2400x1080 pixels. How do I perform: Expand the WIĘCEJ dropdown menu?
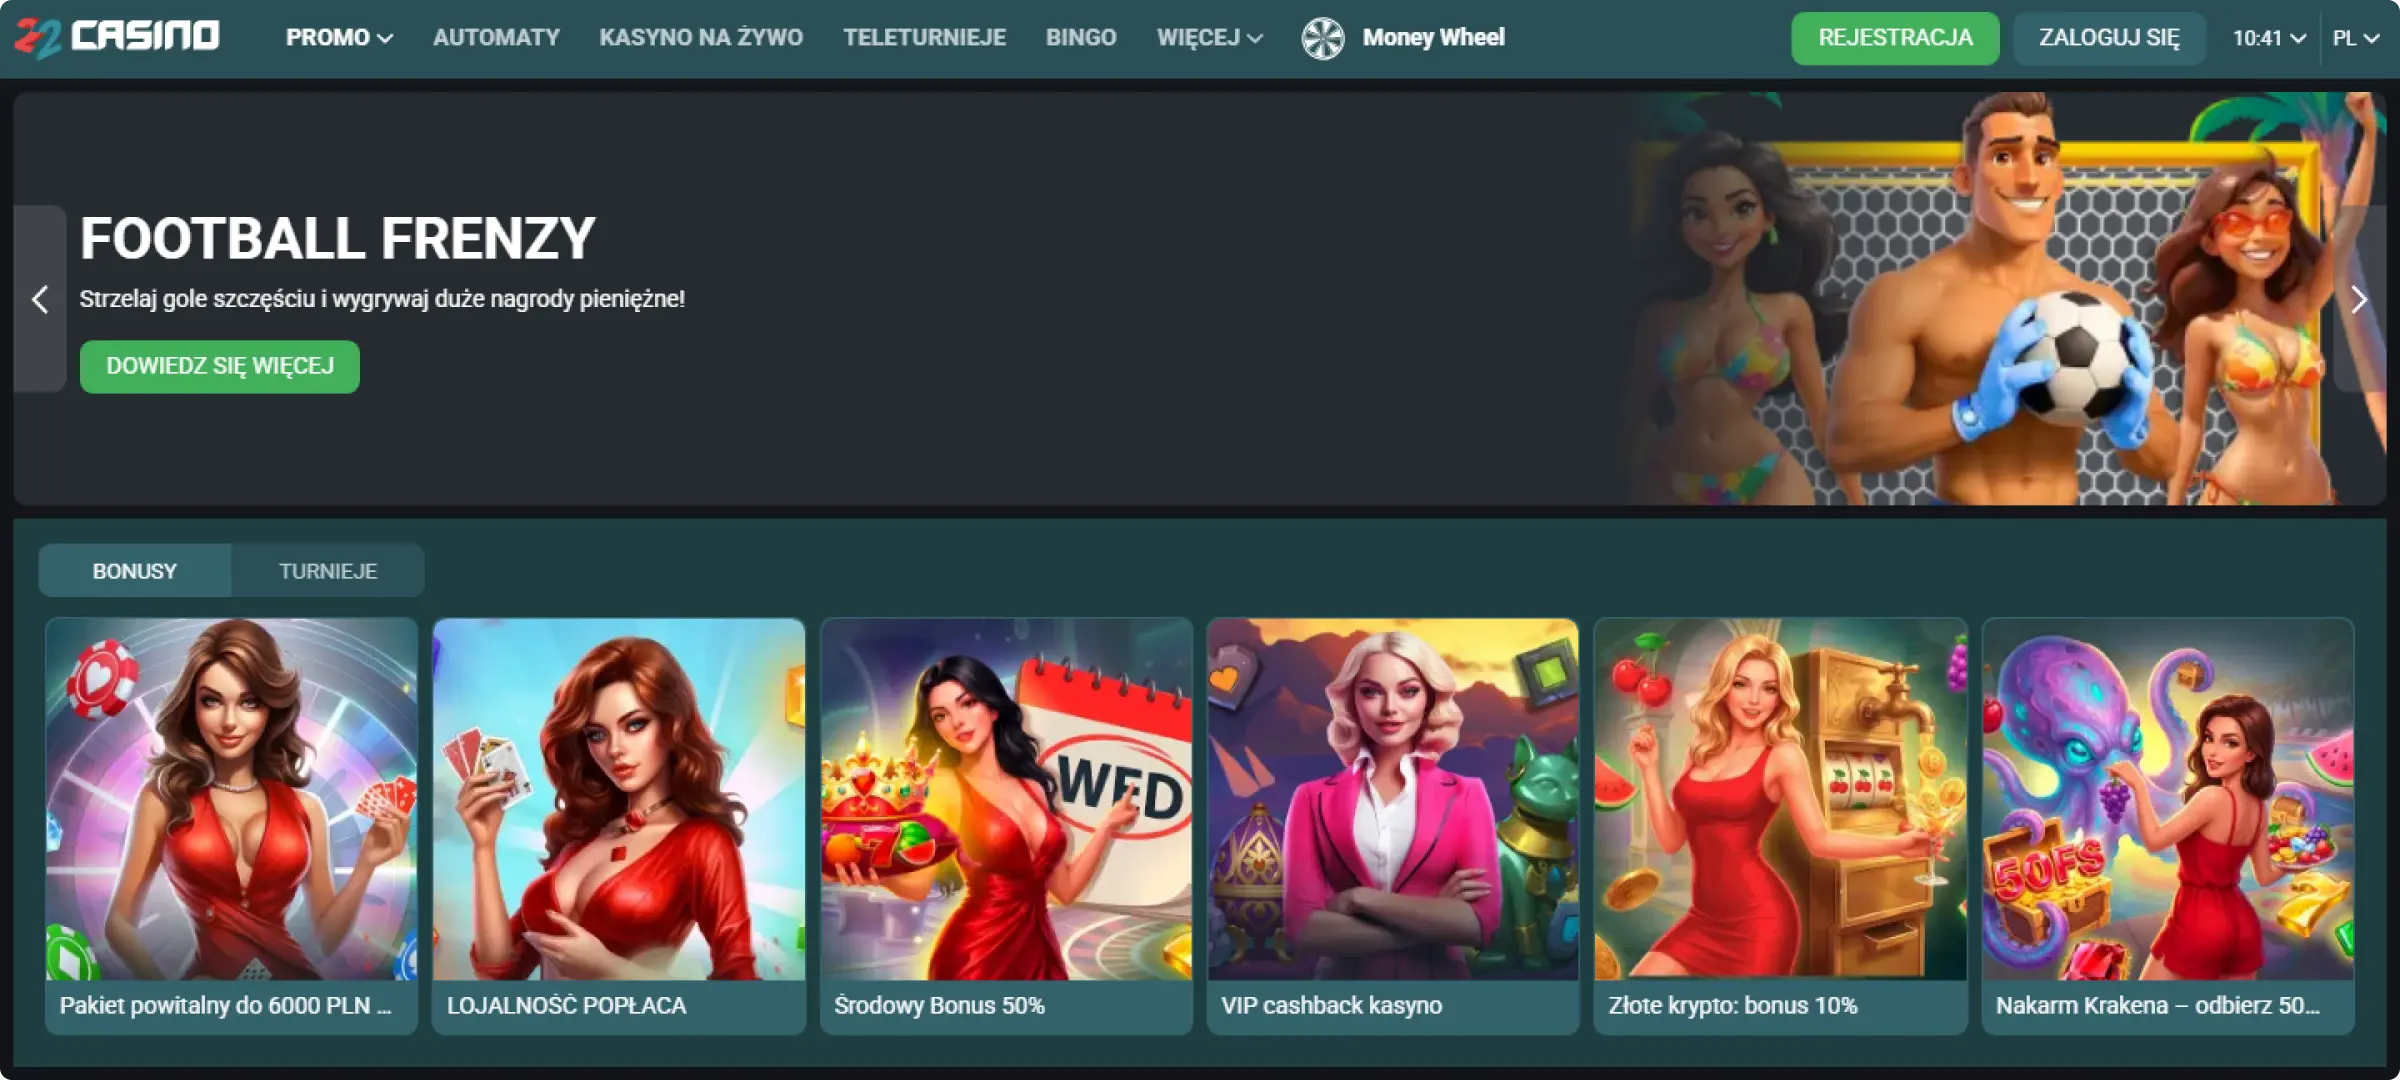[x=1210, y=38]
